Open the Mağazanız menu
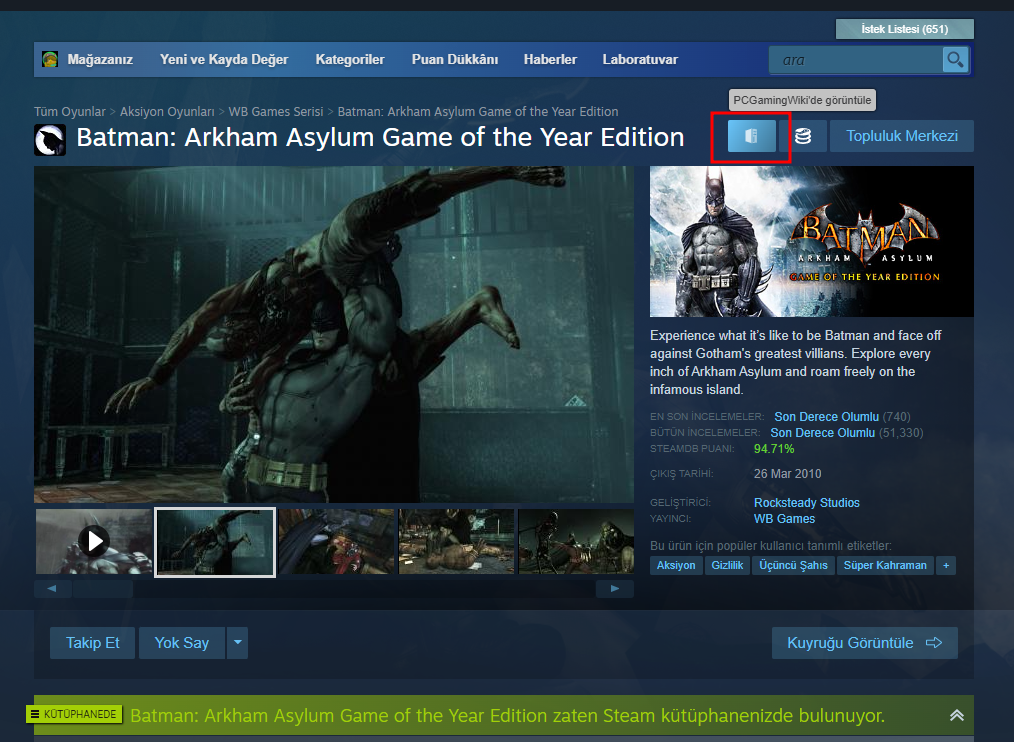 (x=100, y=60)
